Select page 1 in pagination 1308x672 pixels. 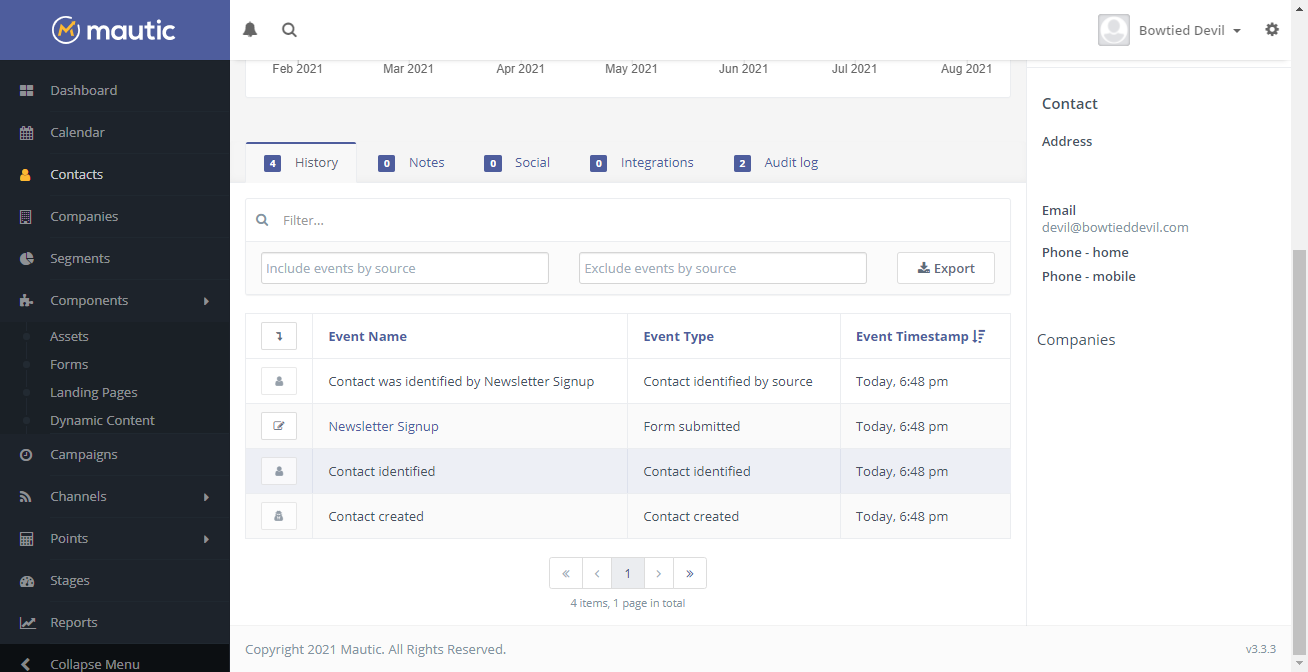point(628,573)
